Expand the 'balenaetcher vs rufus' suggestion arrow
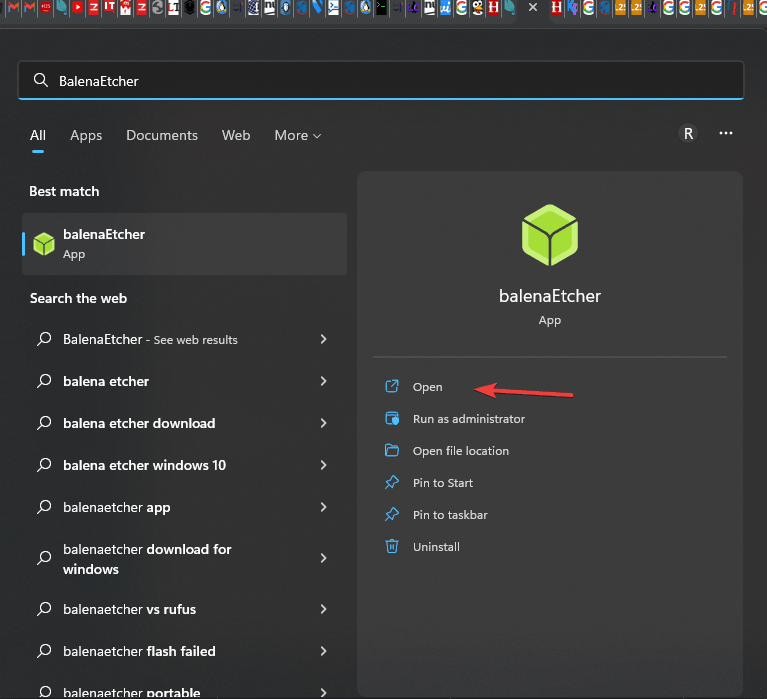 coord(323,609)
